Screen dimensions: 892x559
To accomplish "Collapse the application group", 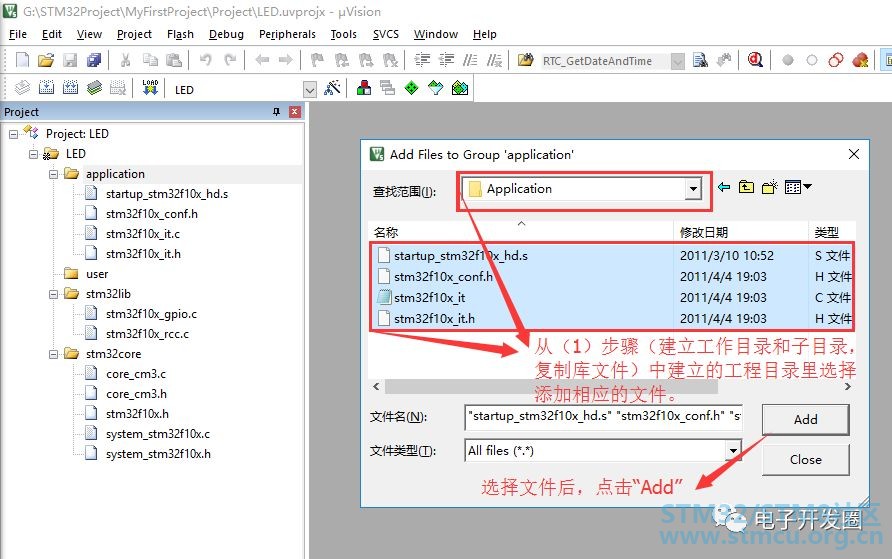I will 53,175.
